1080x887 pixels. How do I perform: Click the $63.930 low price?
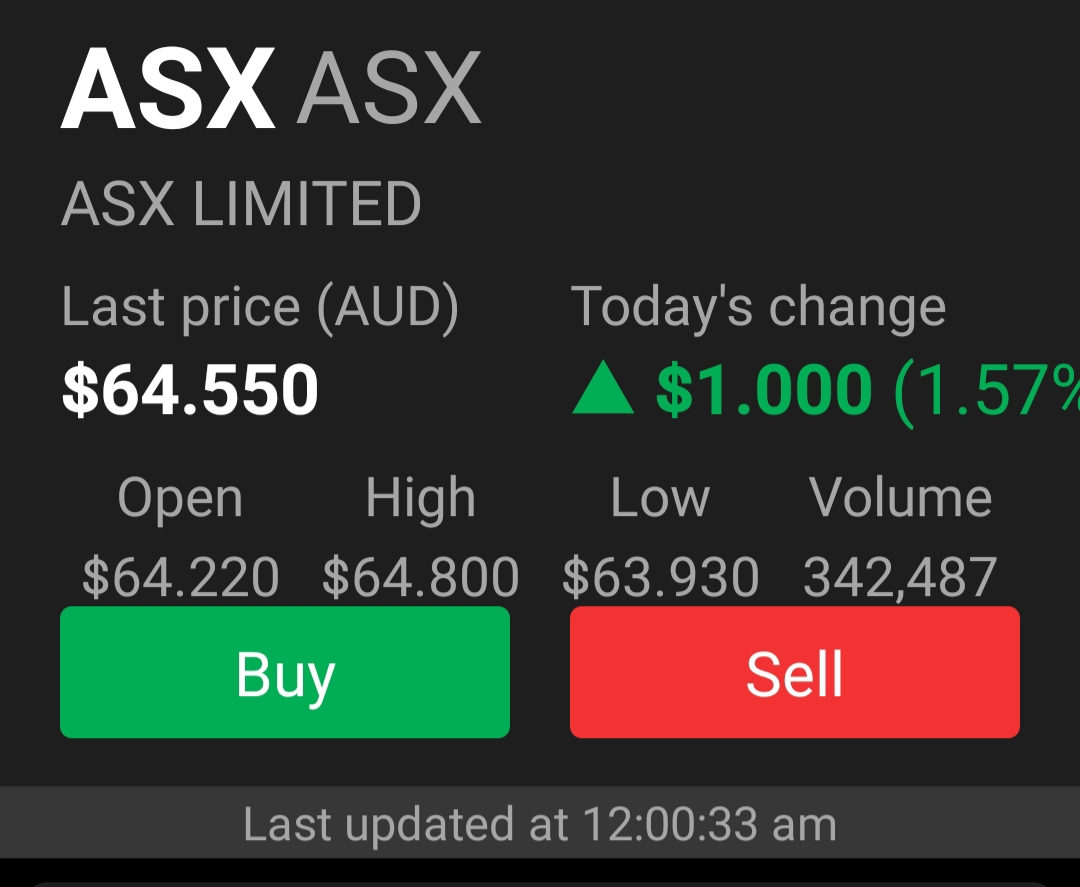(x=660, y=577)
